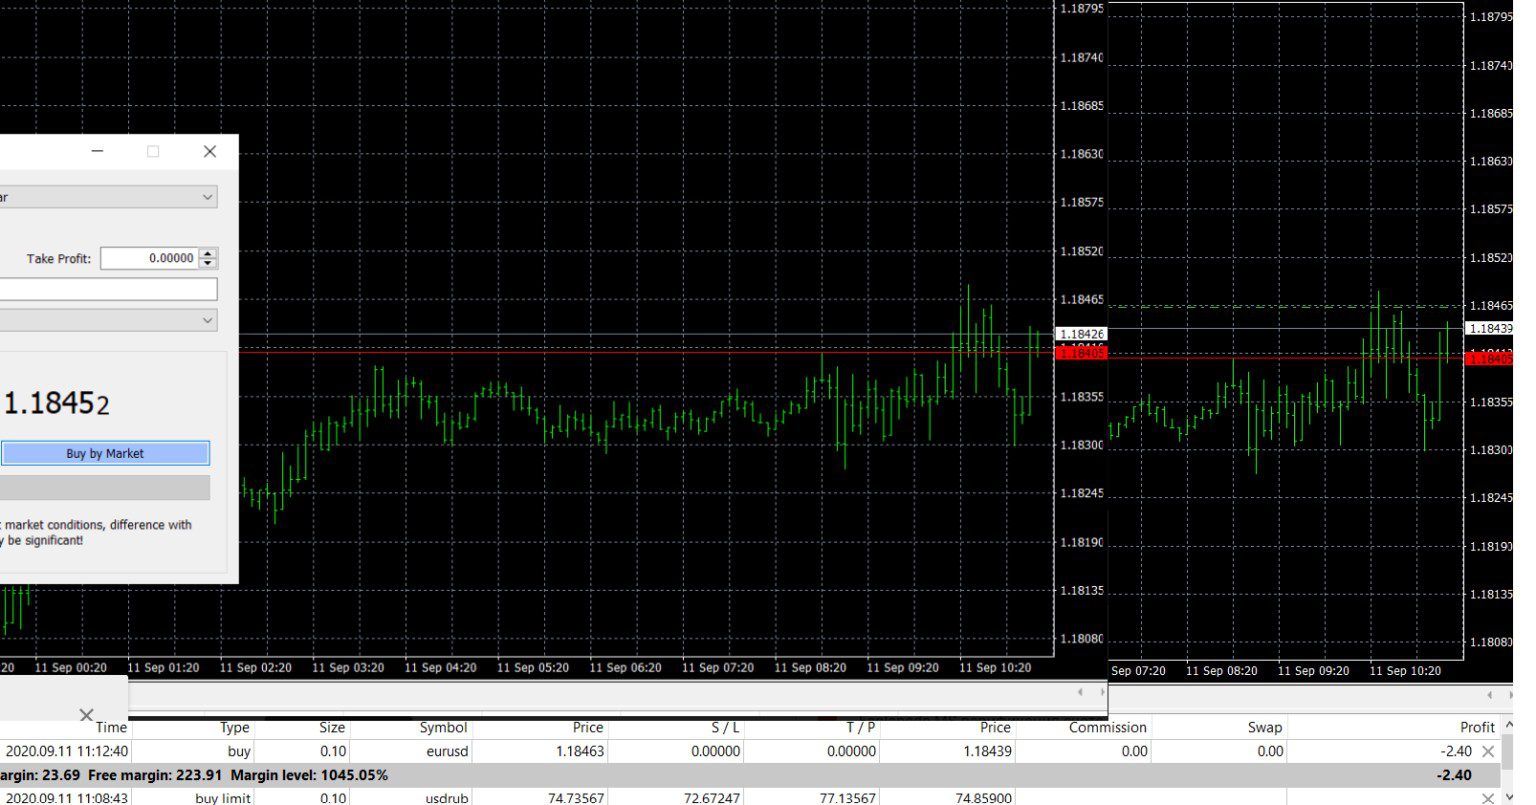1536x805 pixels.
Task: Click the 74.85900 current price cell
Action: (x=984, y=798)
